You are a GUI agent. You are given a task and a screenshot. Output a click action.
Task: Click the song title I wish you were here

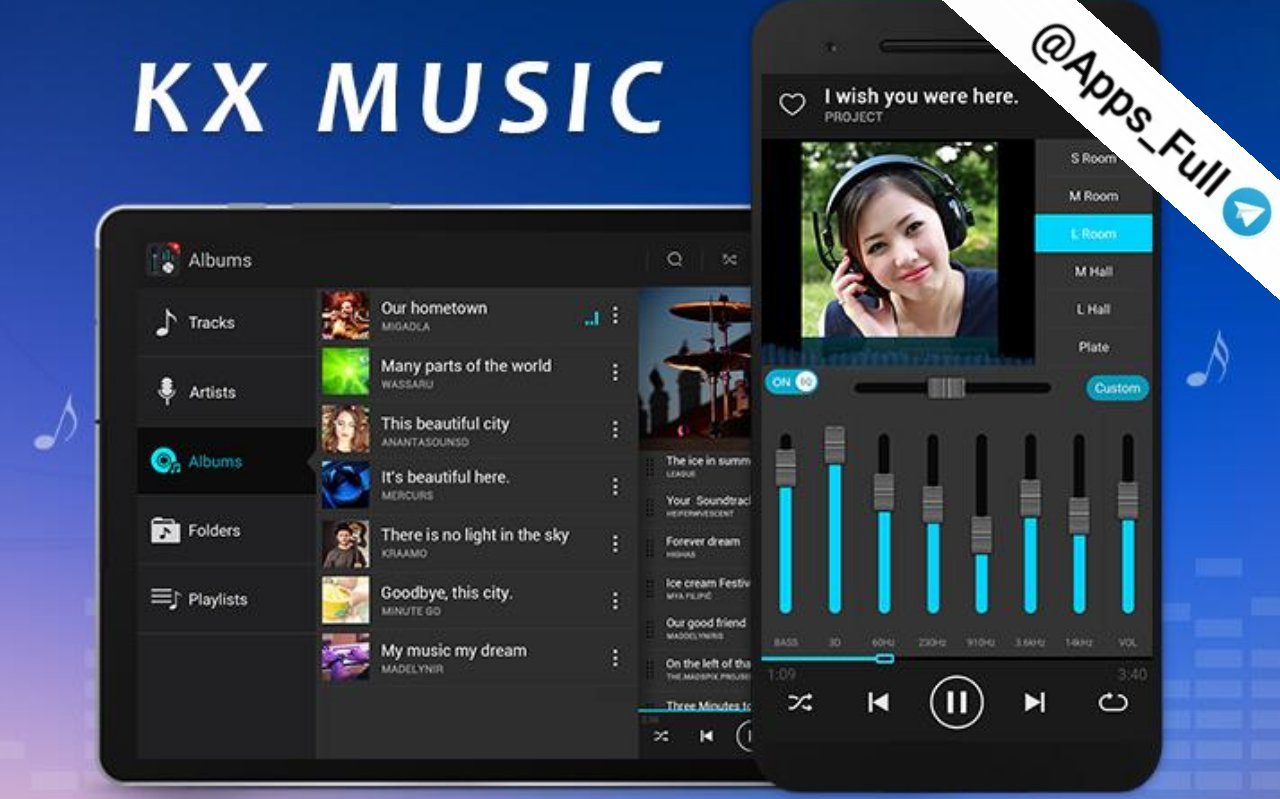pyautogui.click(x=921, y=96)
